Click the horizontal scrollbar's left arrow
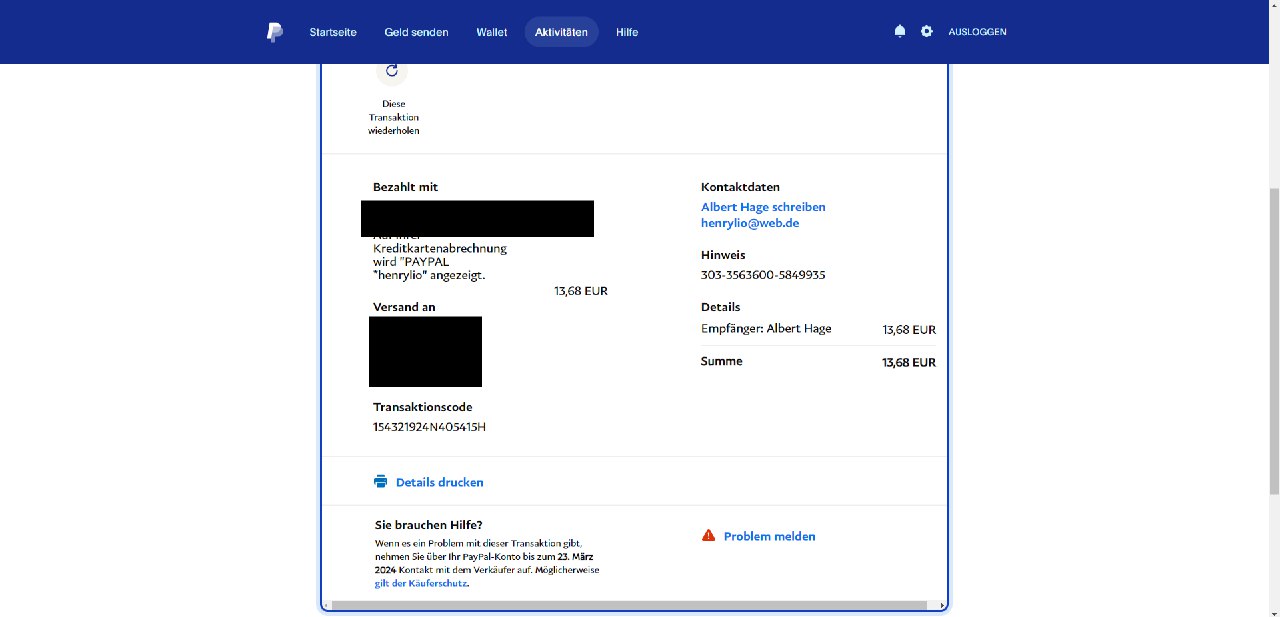Screen dimensions: 1280x617 tap(326, 605)
